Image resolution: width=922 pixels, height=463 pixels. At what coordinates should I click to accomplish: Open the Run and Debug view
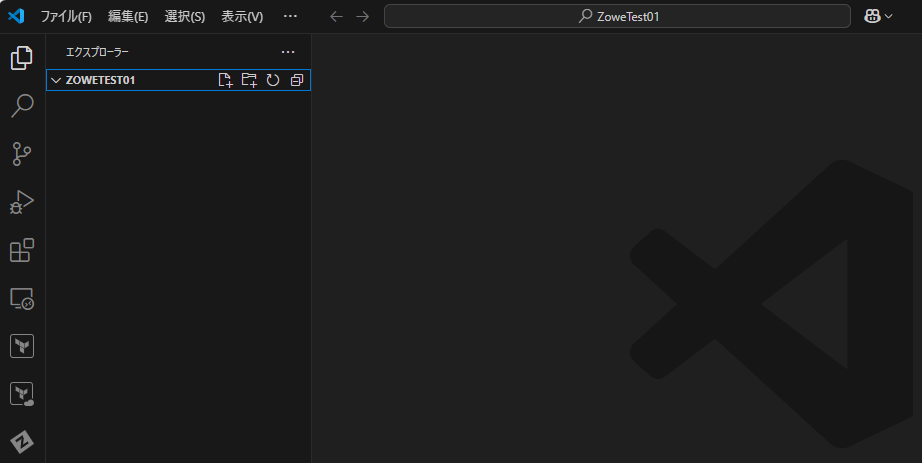click(x=22, y=202)
